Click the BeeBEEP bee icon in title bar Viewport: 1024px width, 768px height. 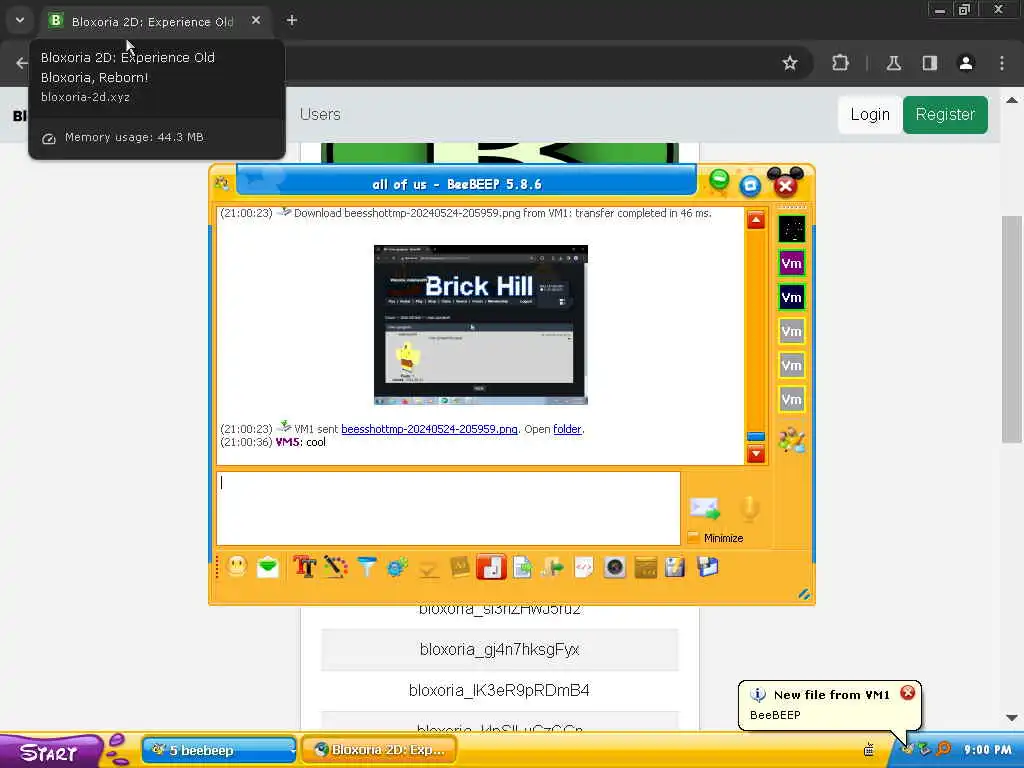(x=221, y=183)
